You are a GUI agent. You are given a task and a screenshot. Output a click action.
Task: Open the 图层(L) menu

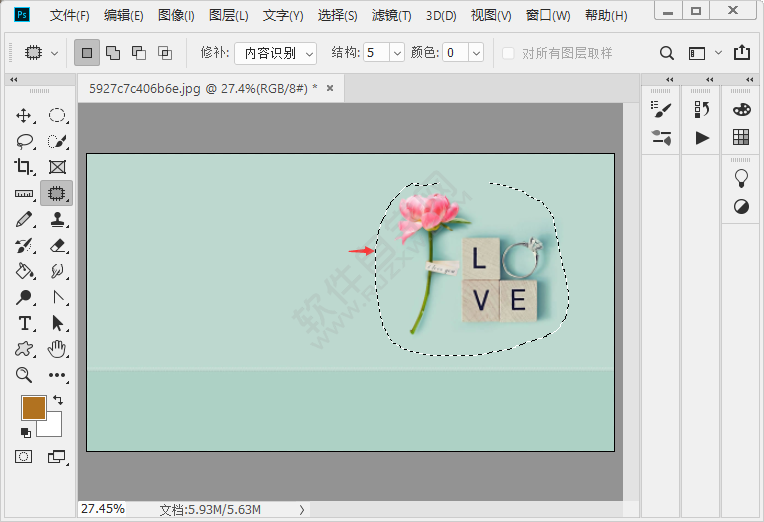click(x=229, y=16)
